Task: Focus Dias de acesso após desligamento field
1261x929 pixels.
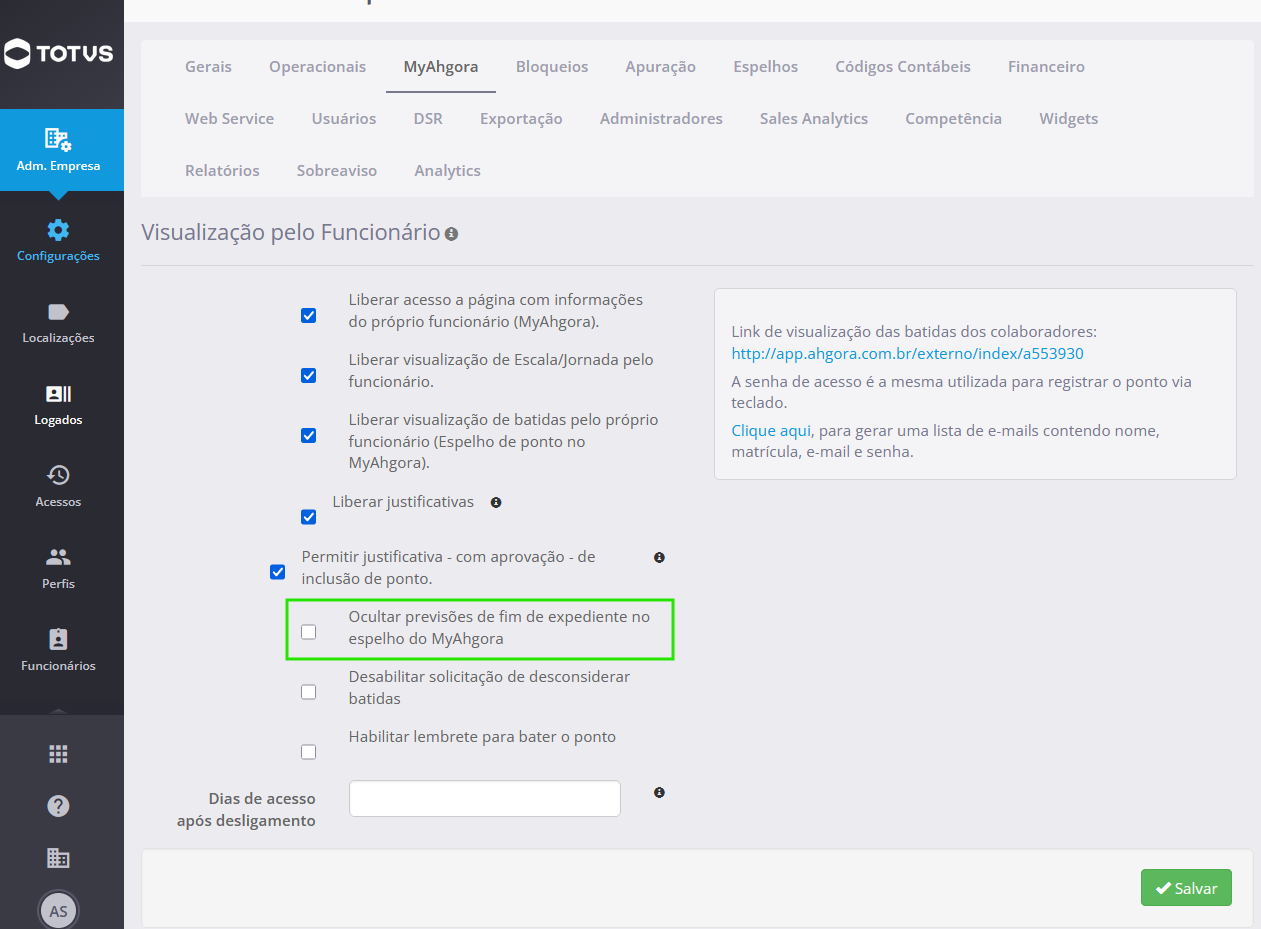Action: pos(485,799)
